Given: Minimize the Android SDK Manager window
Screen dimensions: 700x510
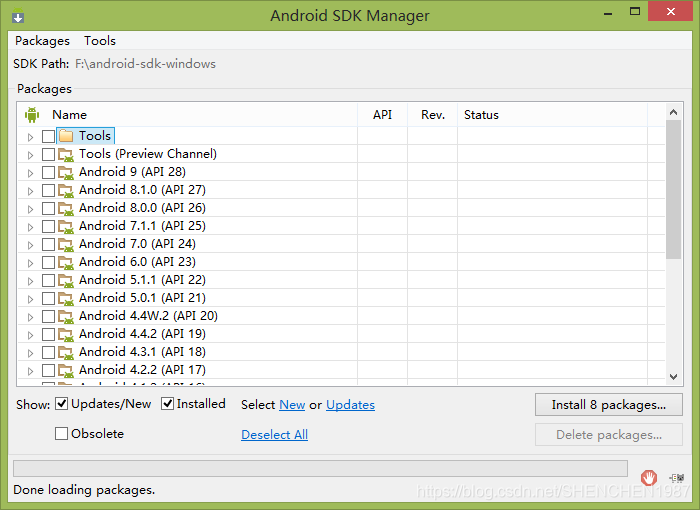Looking at the screenshot, I should (608, 13).
